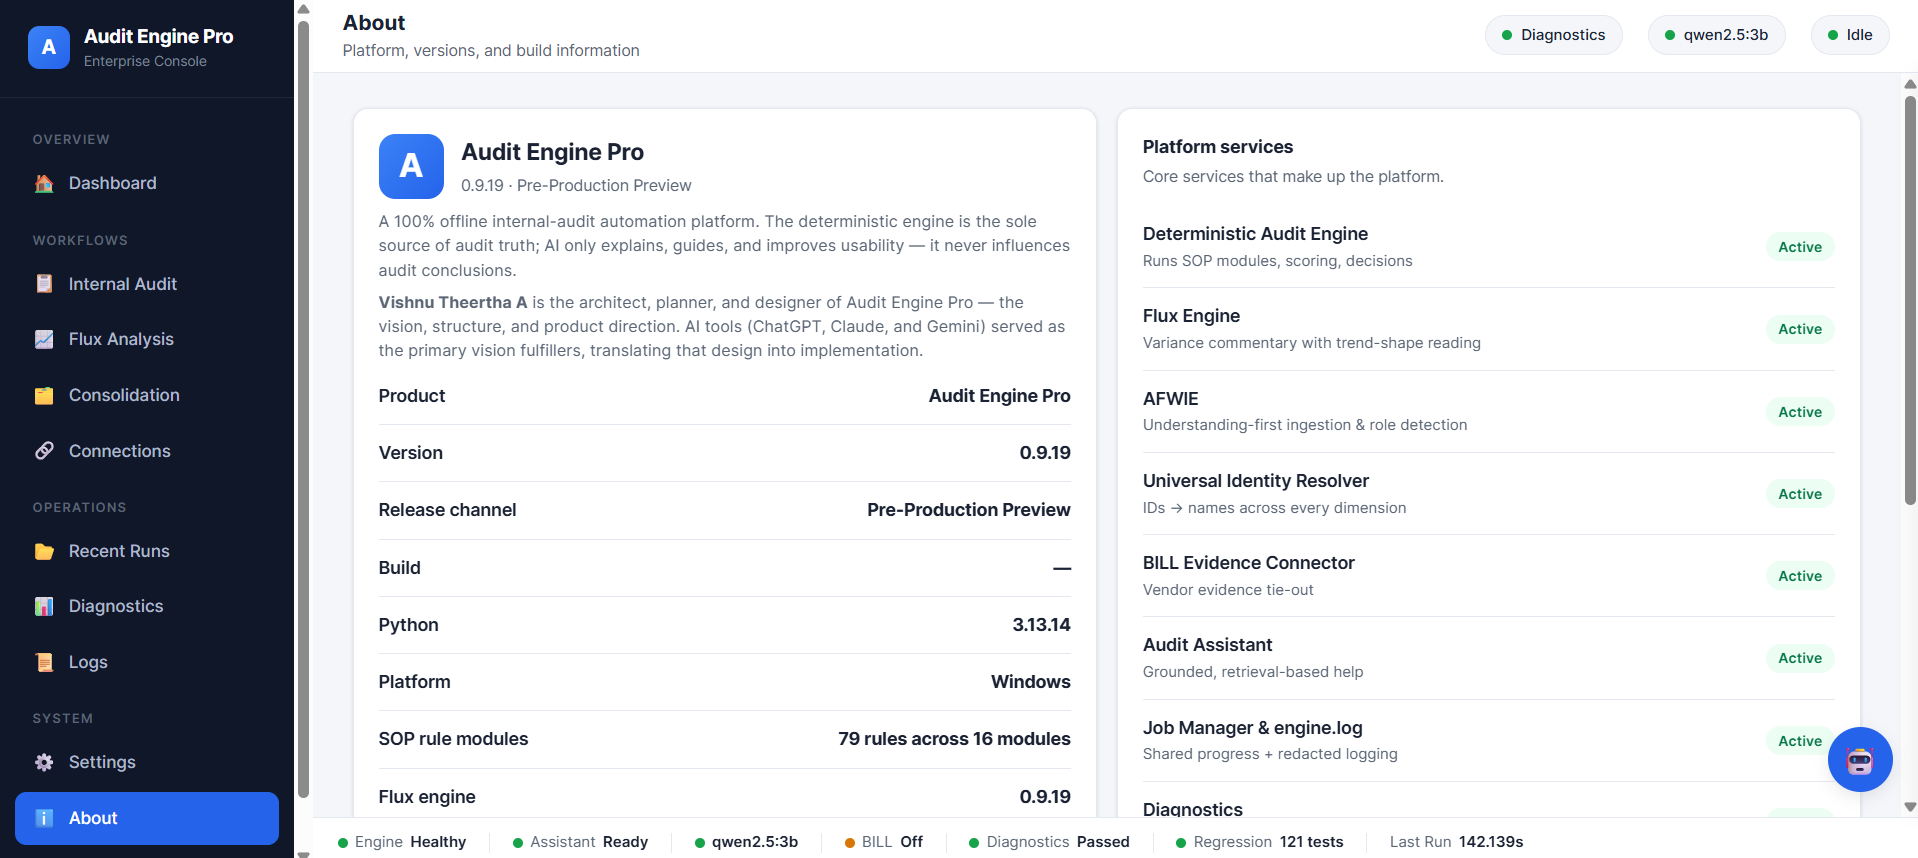Click the BILL Evidence Connector title
Viewport: 1918px width, 858px height.
pyautogui.click(x=1248, y=563)
